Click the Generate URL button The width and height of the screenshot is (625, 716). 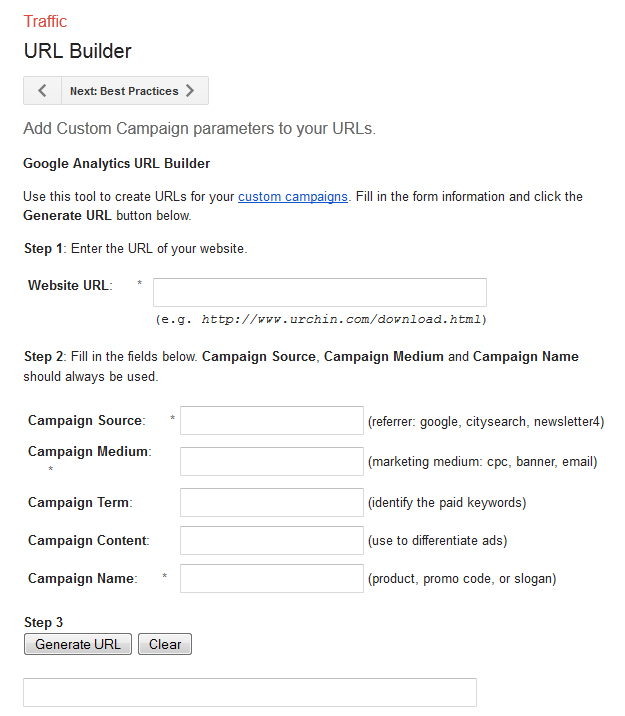(x=78, y=644)
